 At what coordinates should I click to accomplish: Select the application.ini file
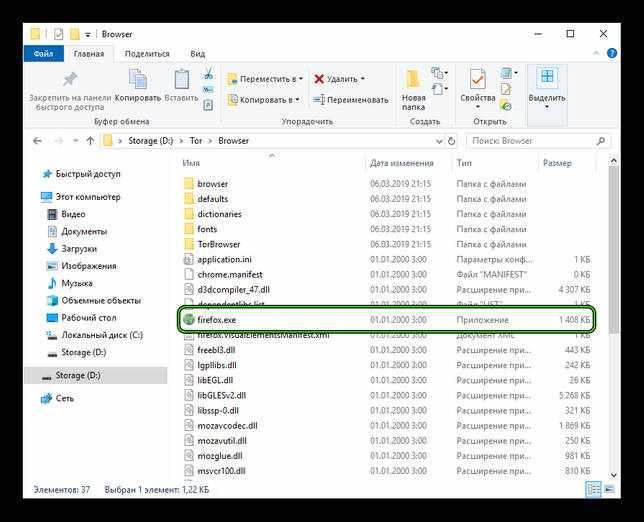[217, 260]
